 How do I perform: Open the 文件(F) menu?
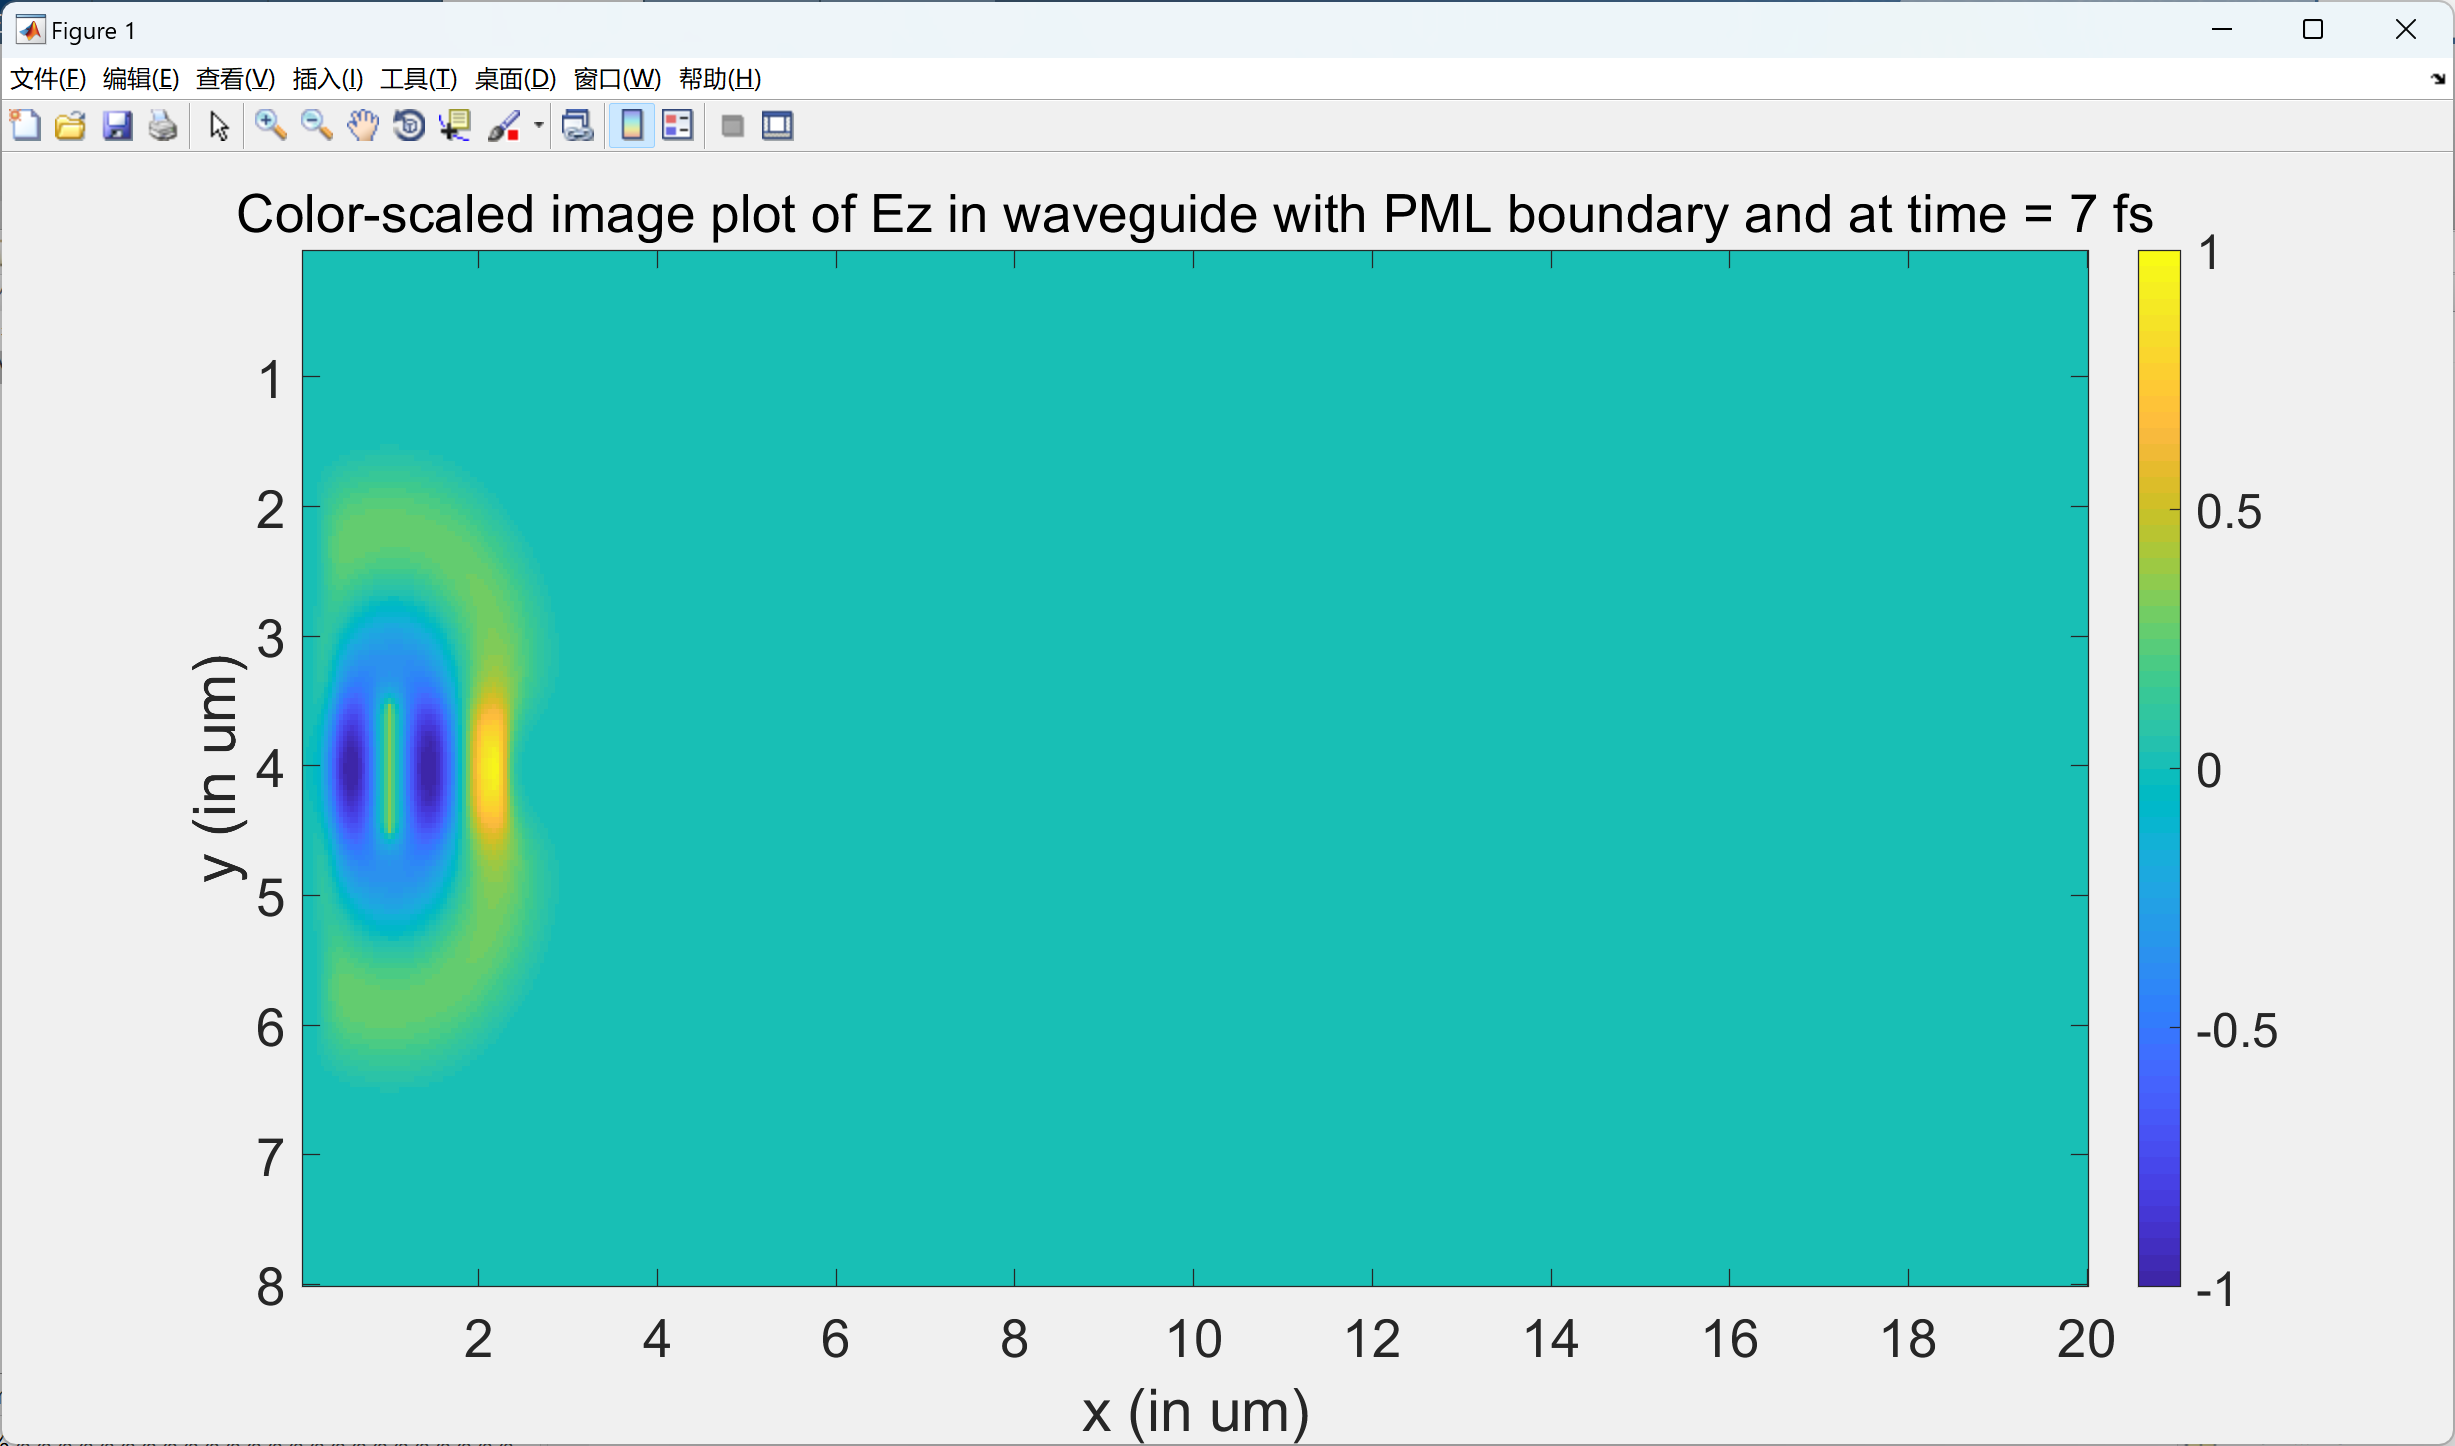point(47,79)
